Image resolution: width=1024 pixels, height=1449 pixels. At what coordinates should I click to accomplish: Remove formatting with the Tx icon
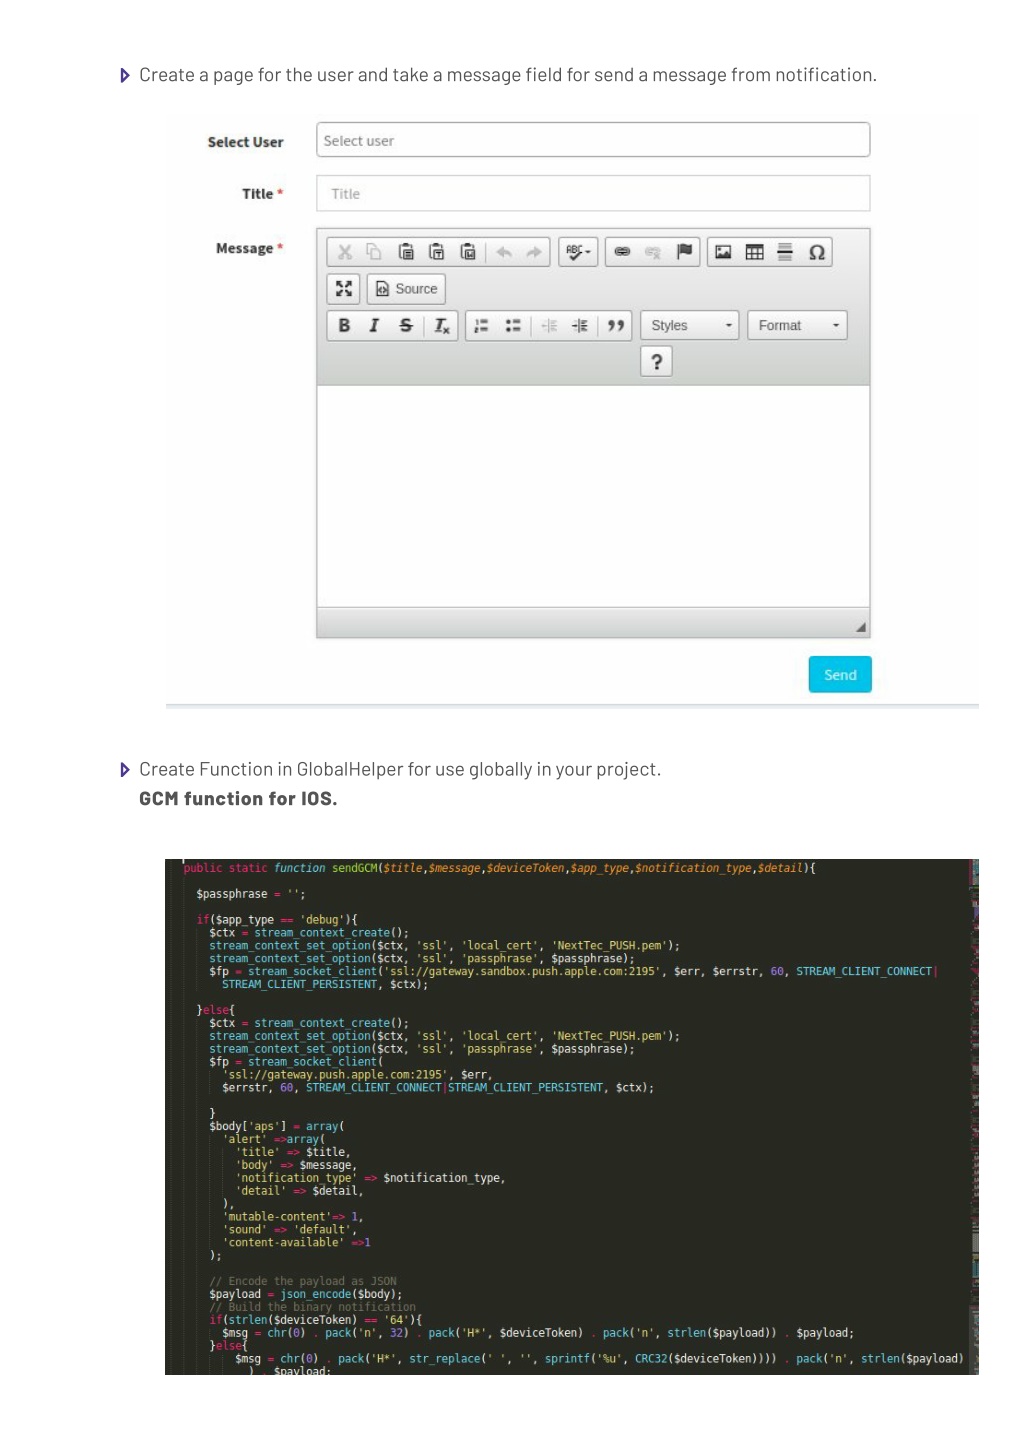click(441, 325)
